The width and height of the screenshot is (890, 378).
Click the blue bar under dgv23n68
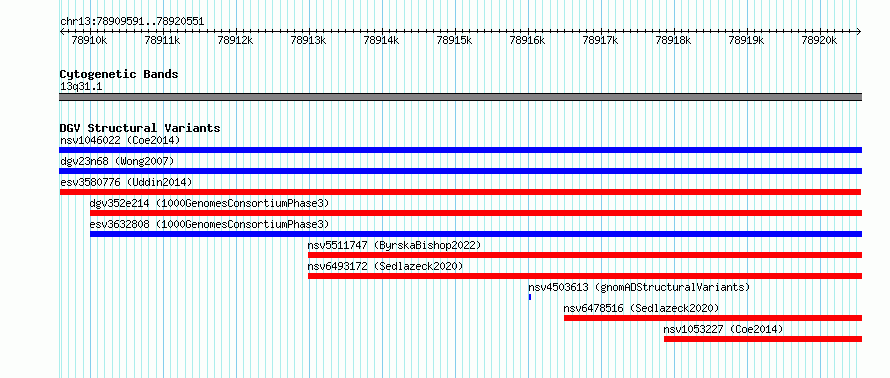coord(460,171)
